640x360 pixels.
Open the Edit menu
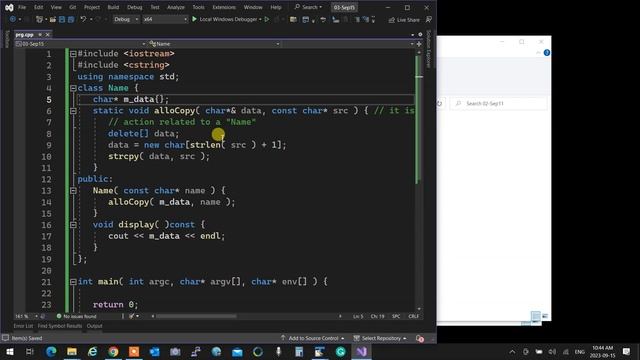(x=38, y=7)
